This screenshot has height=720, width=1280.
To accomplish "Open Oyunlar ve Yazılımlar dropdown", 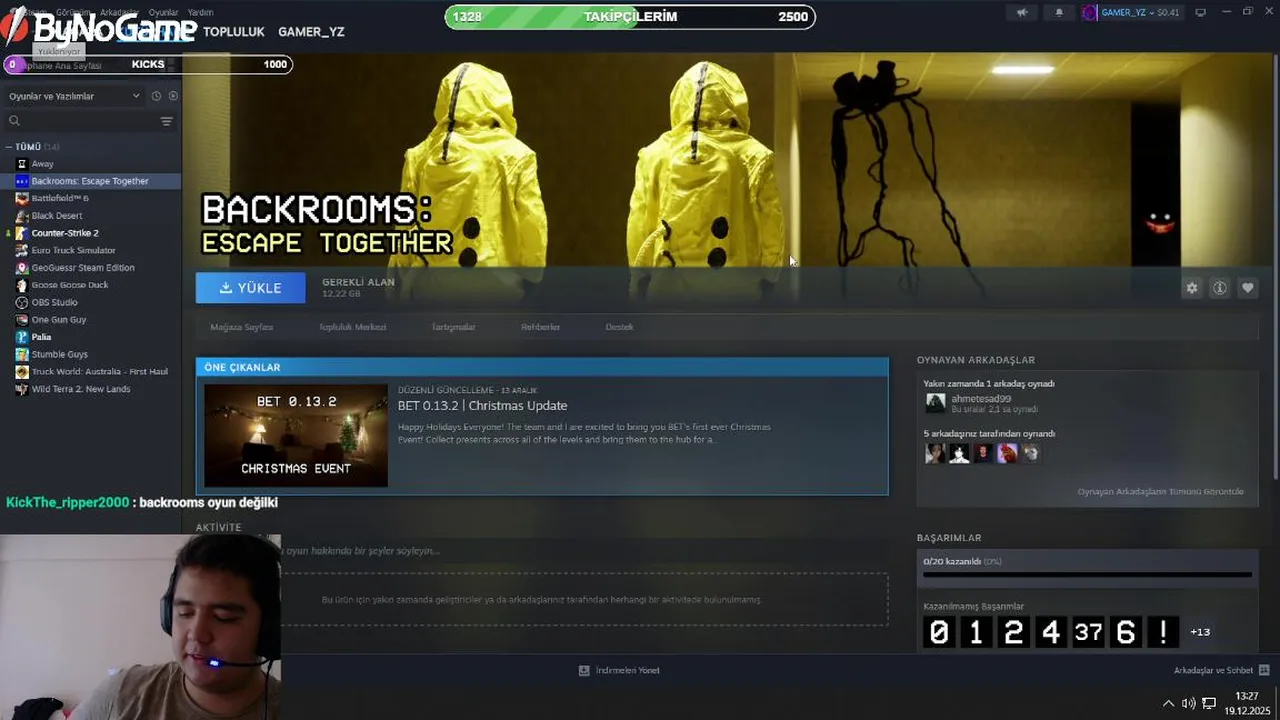I will click(75, 96).
